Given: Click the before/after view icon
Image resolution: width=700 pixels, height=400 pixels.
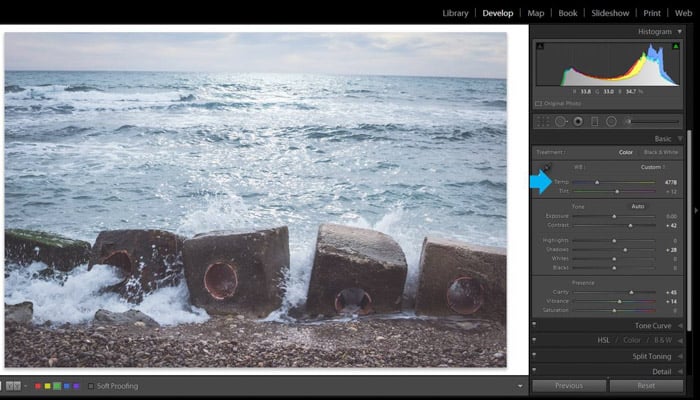Looking at the screenshot, I should (x=13, y=386).
